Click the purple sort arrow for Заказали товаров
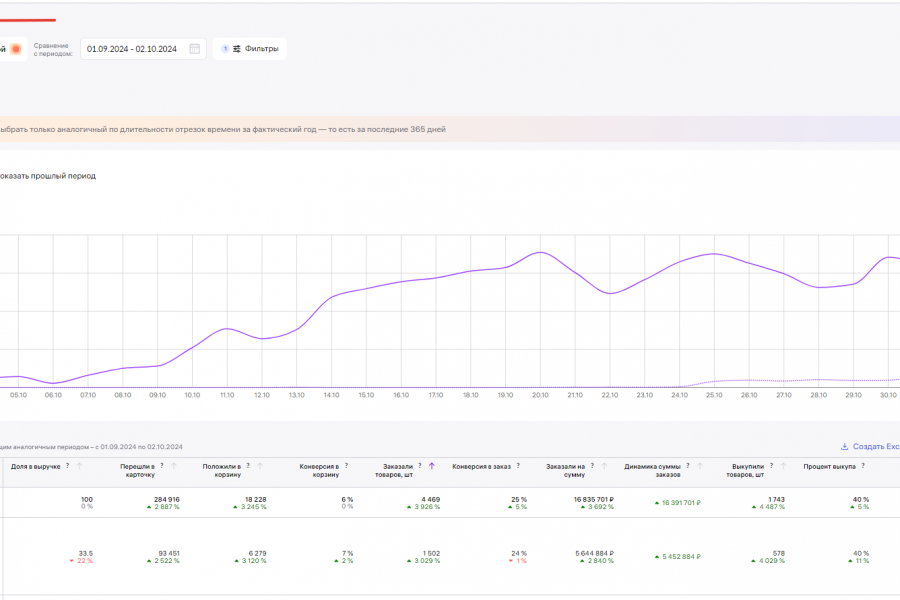 click(432, 466)
